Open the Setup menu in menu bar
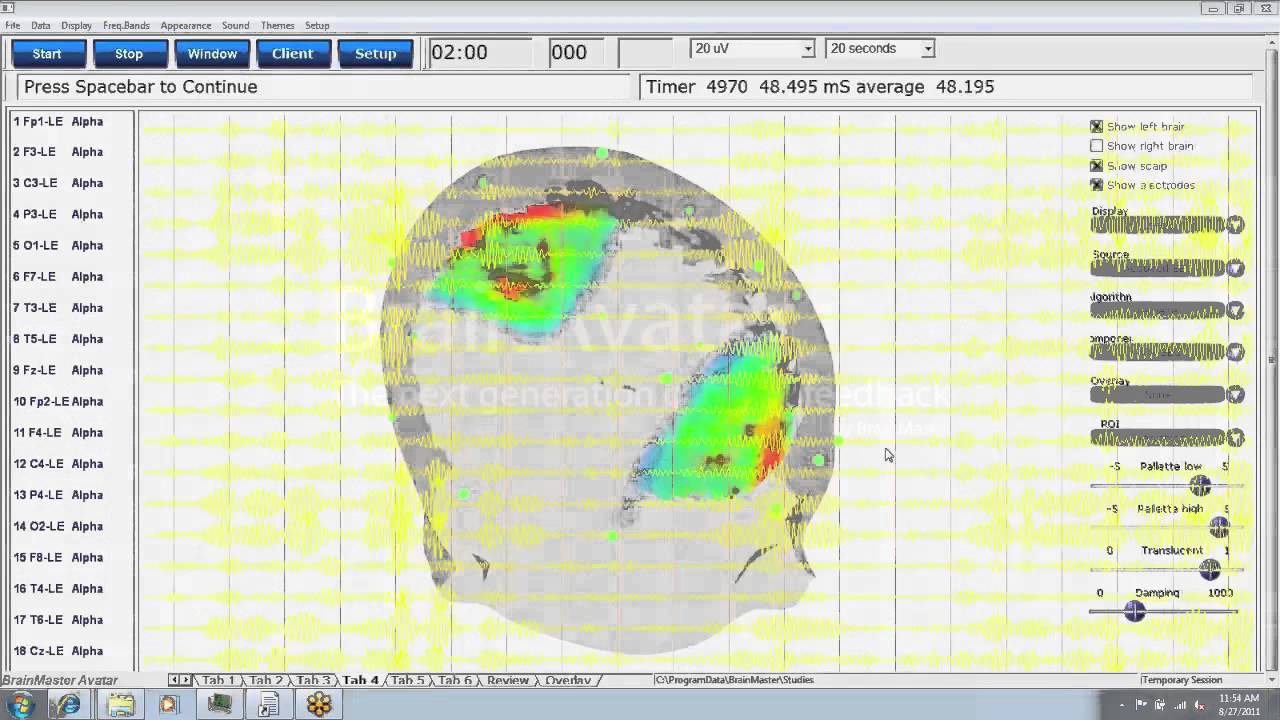The height and width of the screenshot is (720, 1280). click(x=317, y=25)
